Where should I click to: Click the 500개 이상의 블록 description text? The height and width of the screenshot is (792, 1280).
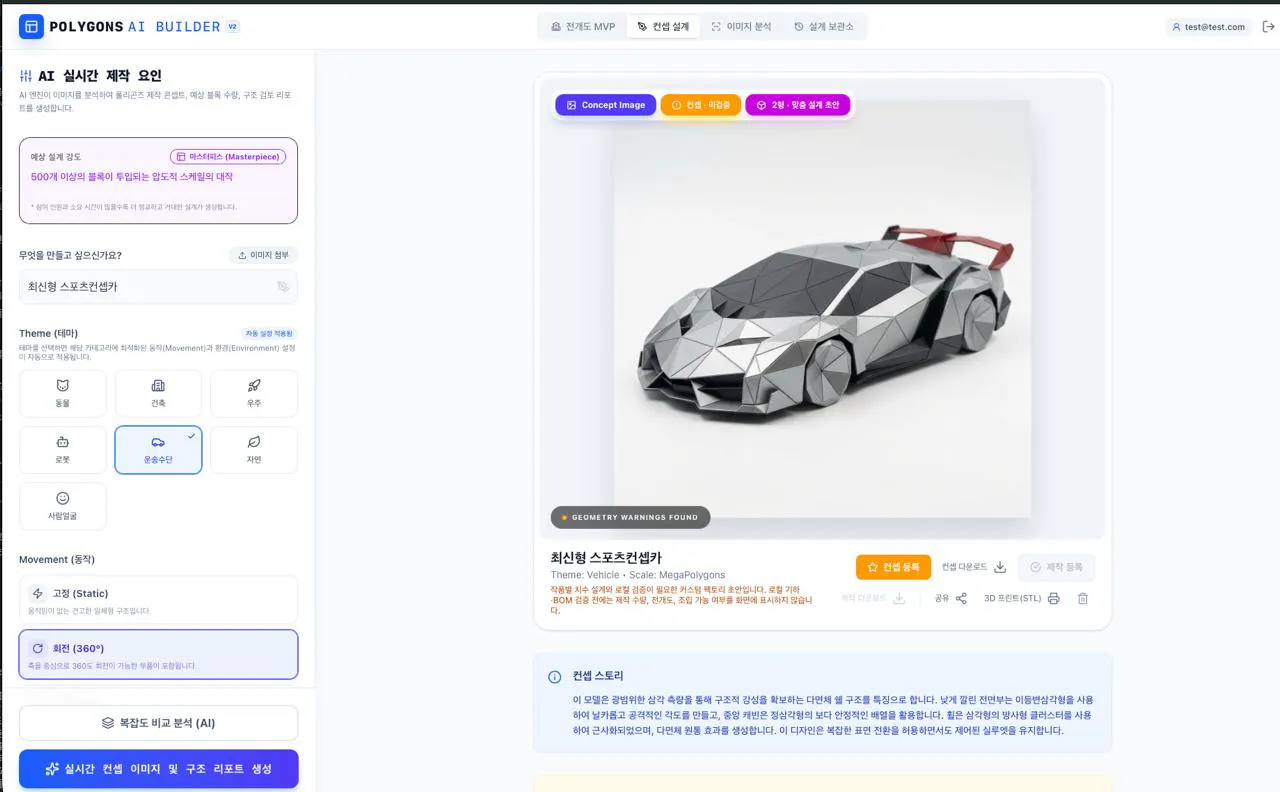tap(132, 177)
